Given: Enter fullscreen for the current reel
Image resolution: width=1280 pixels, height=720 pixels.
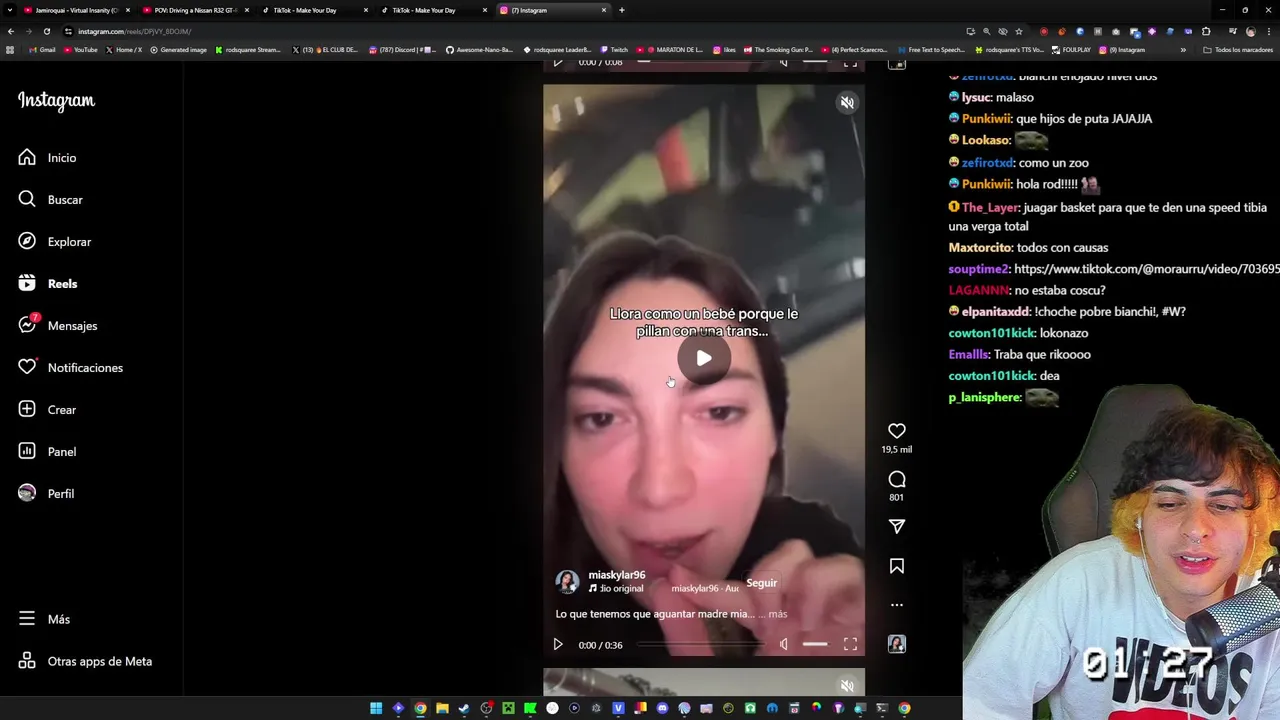Looking at the screenshot, I should (850, 645).
